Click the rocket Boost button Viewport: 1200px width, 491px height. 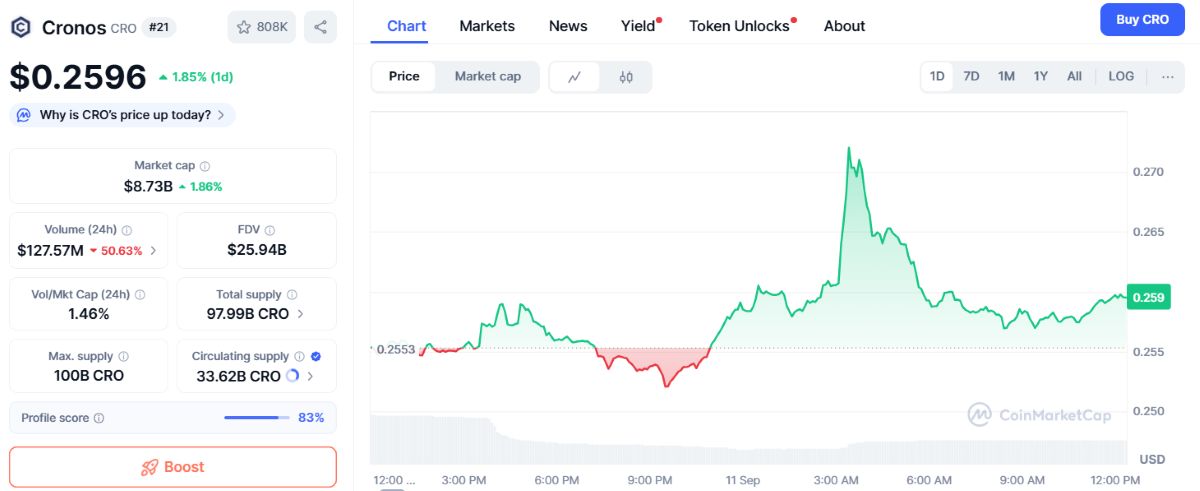pyautogui.click(x=173, y=467)
